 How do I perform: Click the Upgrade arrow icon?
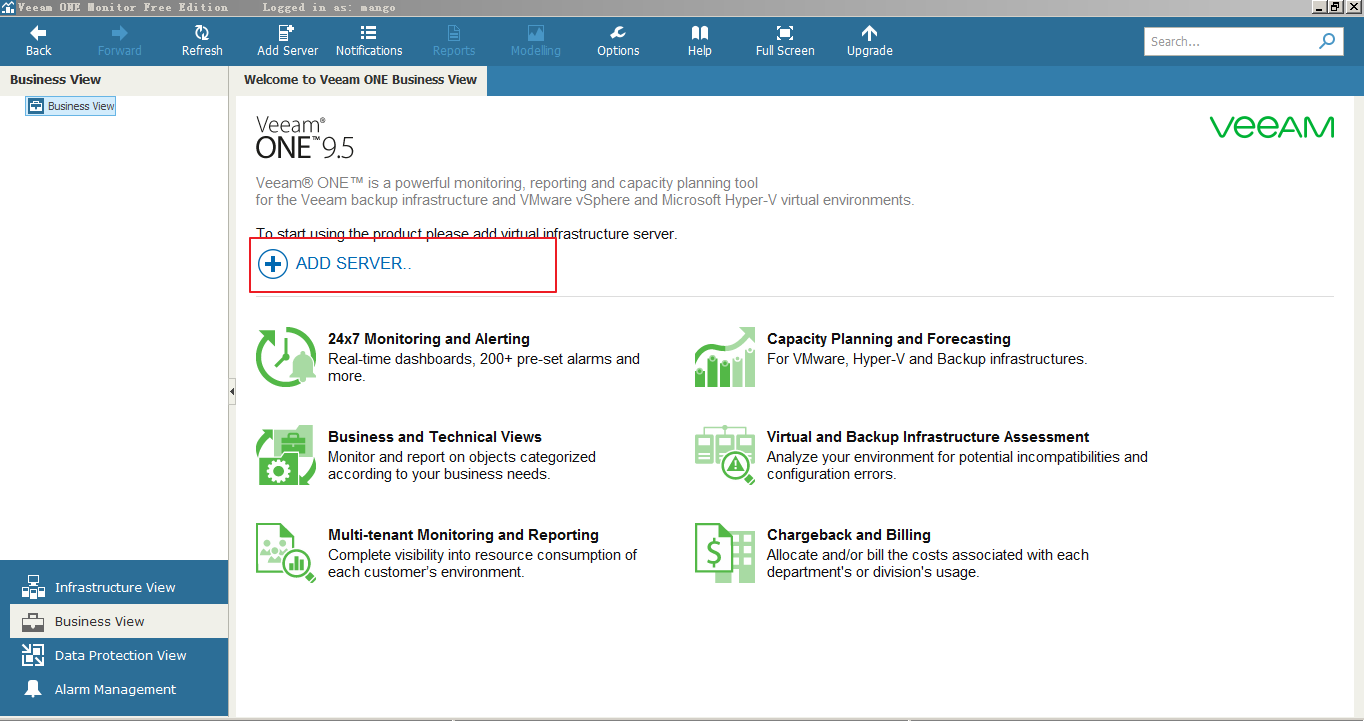(869, 33)
